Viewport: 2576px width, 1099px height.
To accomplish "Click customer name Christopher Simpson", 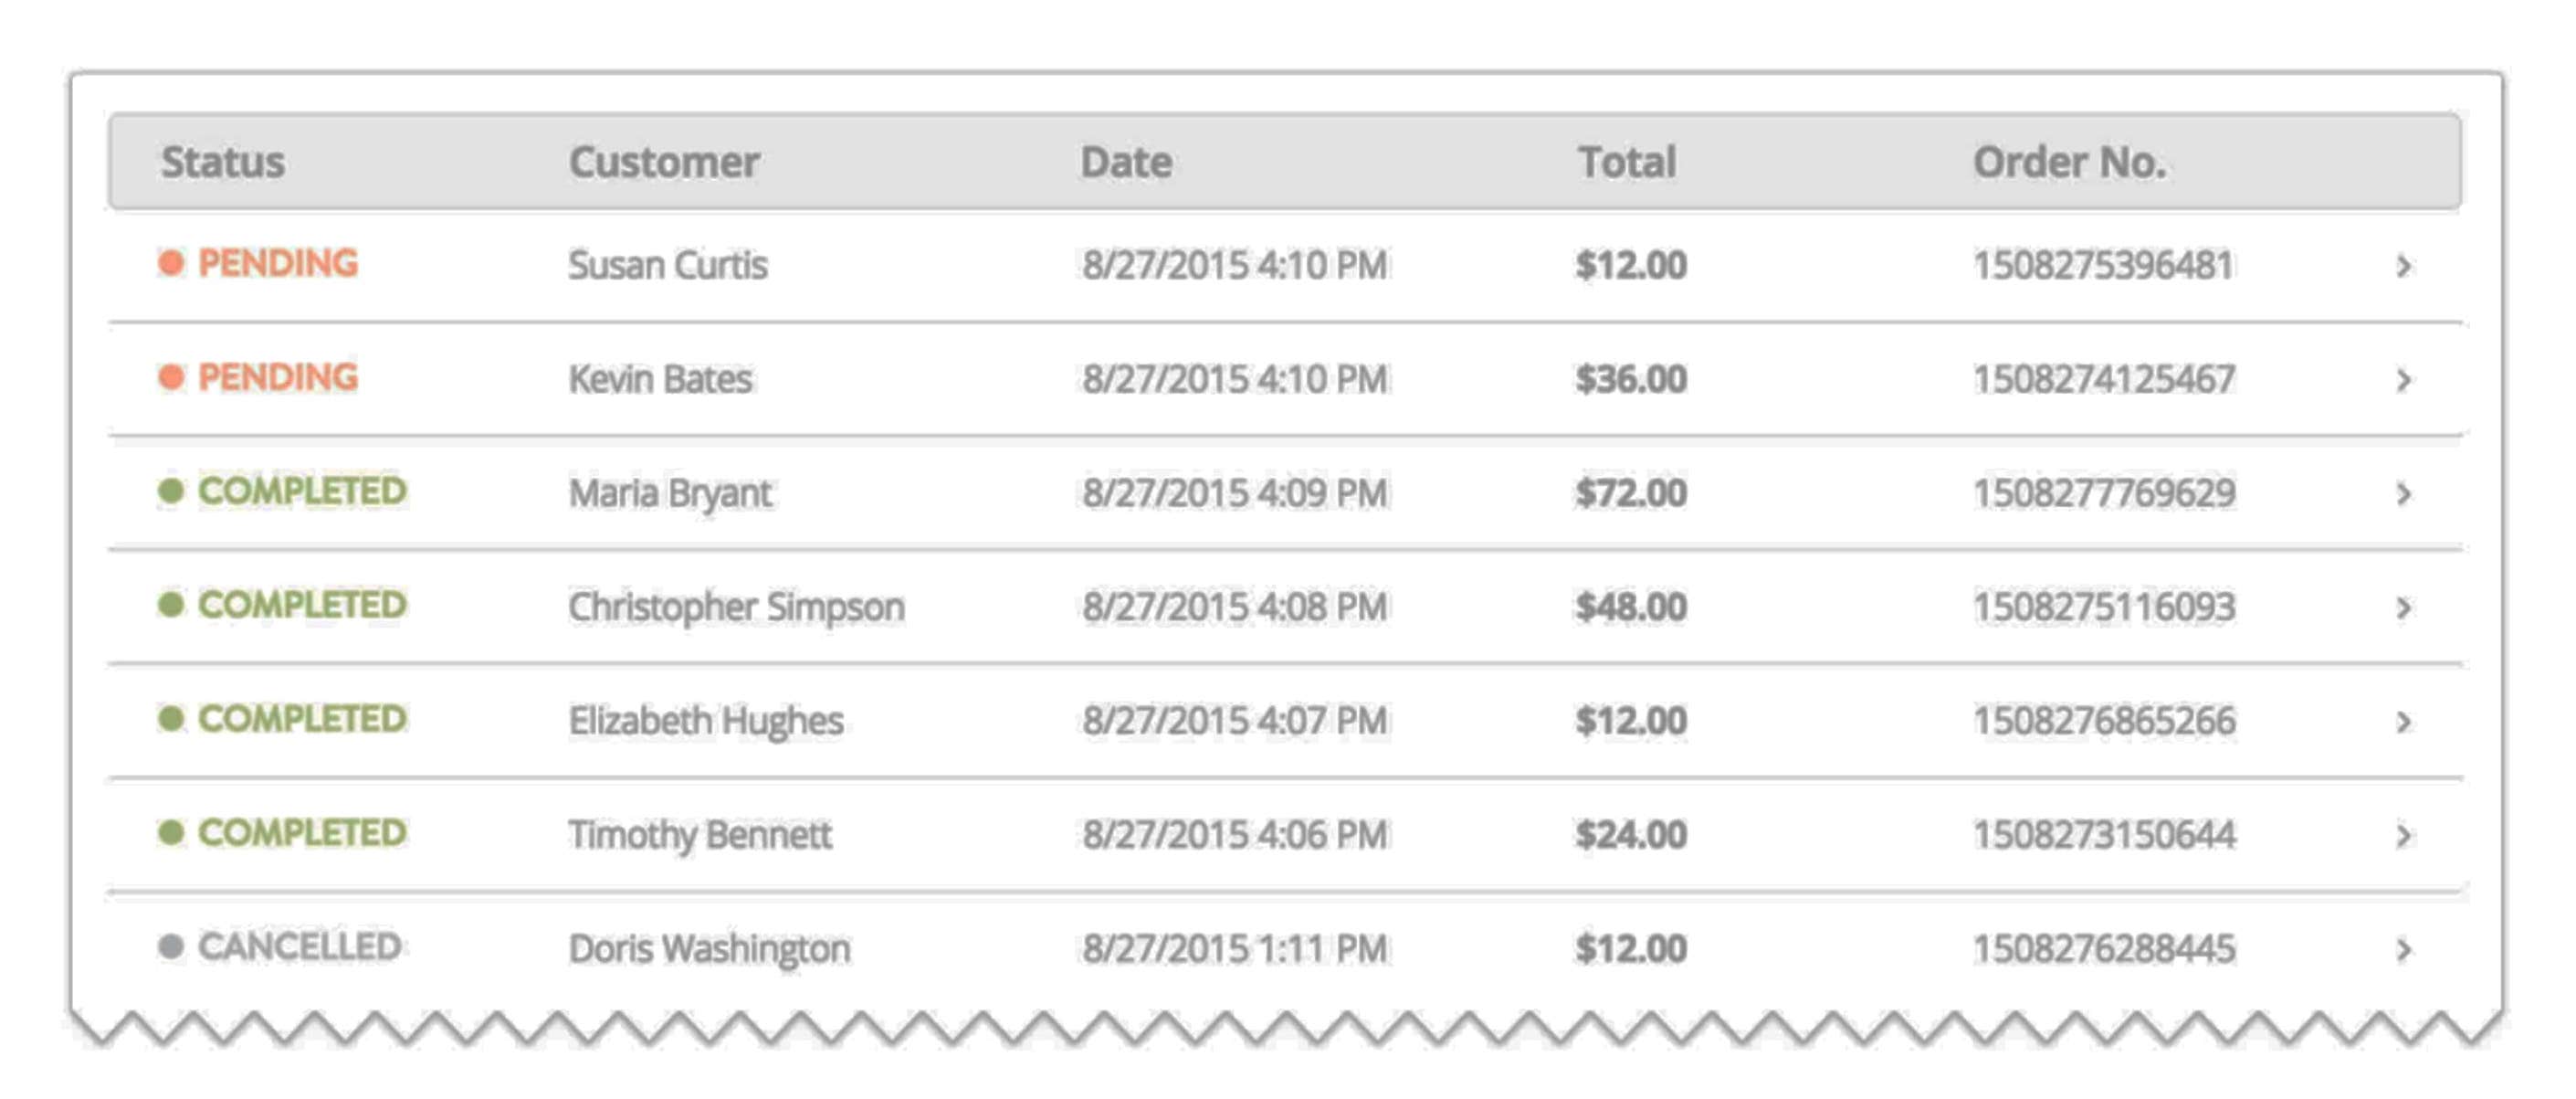I will (x=736, y=608).
